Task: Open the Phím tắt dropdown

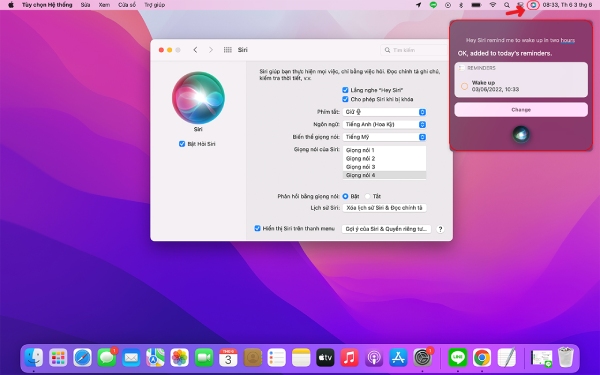Action: click(384, 112)
